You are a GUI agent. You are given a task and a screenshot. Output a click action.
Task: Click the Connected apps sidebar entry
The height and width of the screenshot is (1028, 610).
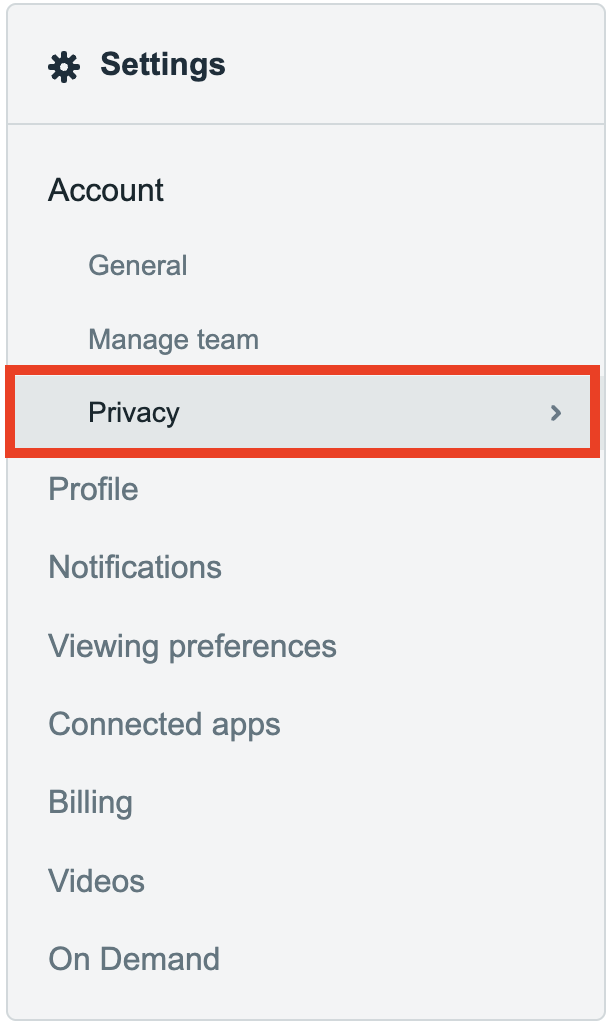[x=164, y=724]
